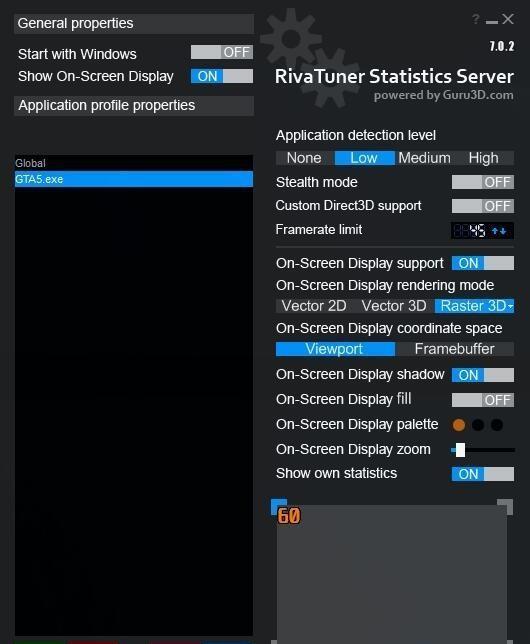Toggle Show On-Screen Display switch
Screen dimensions: 530x644
pos(222,76)
